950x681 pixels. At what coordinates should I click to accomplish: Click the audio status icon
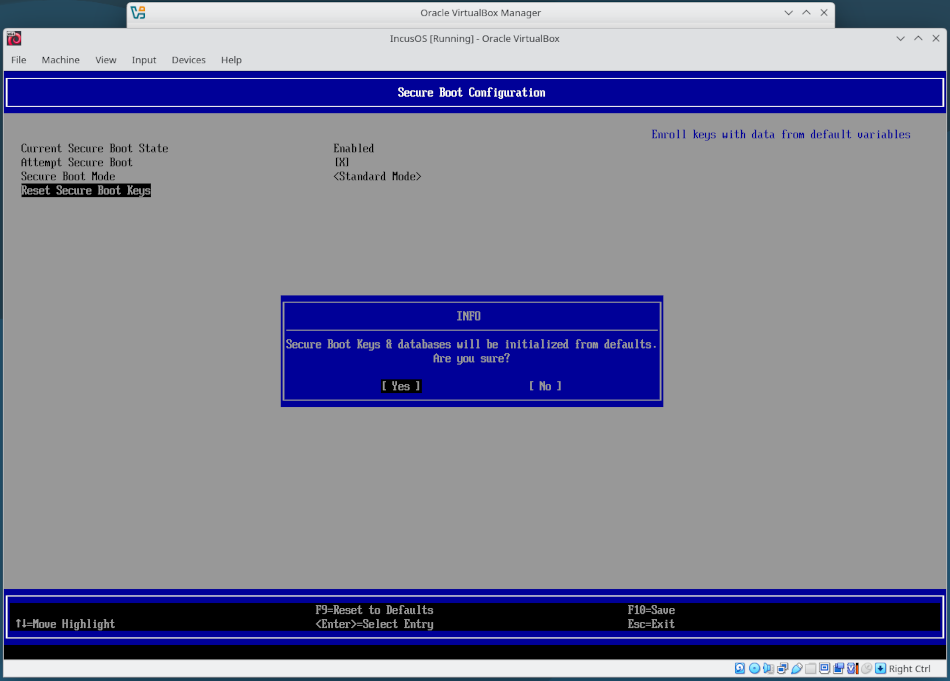click(768, 668)
